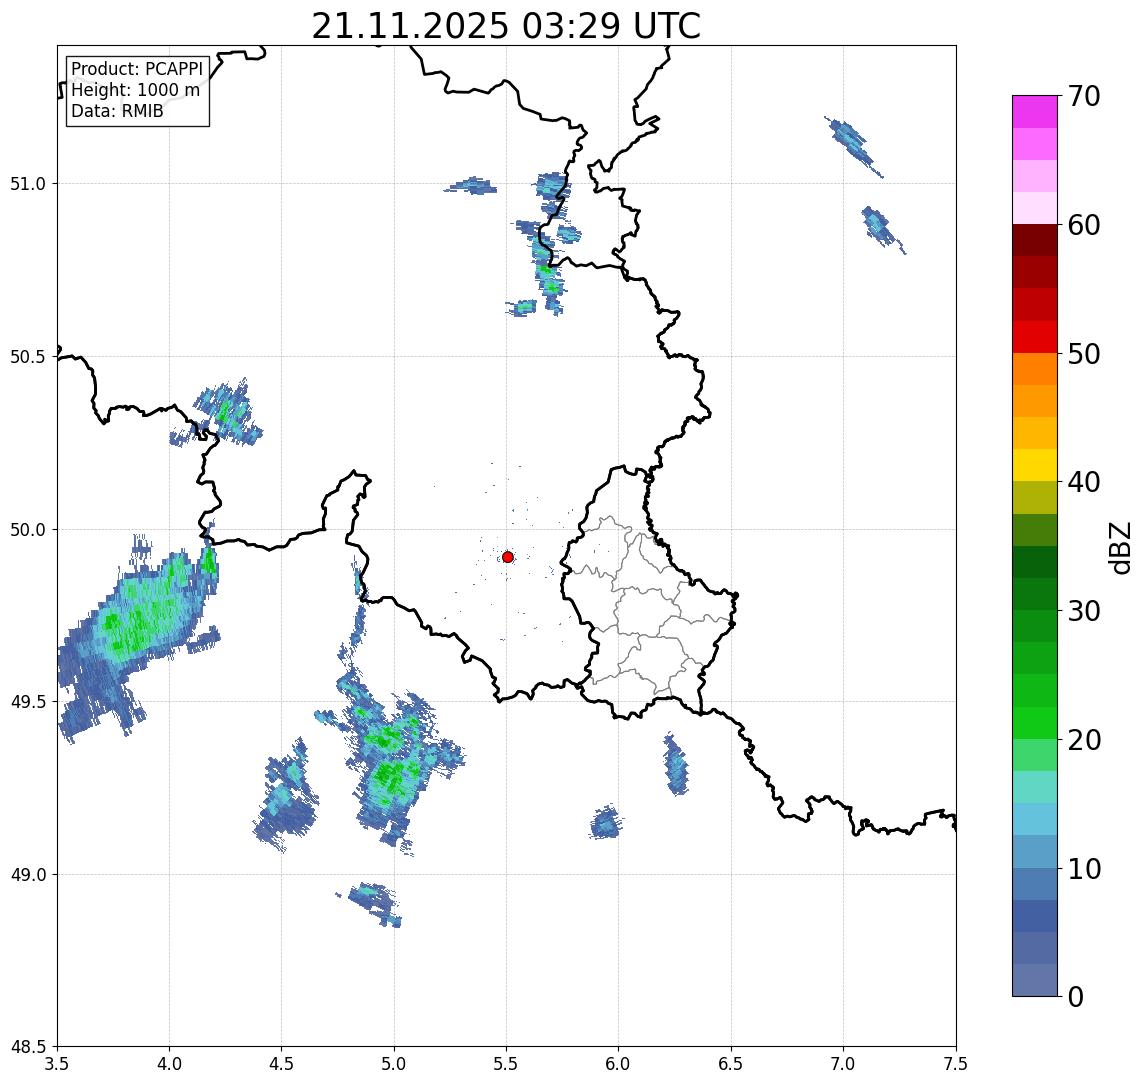Click the latitude axis label 49.5

27,702
